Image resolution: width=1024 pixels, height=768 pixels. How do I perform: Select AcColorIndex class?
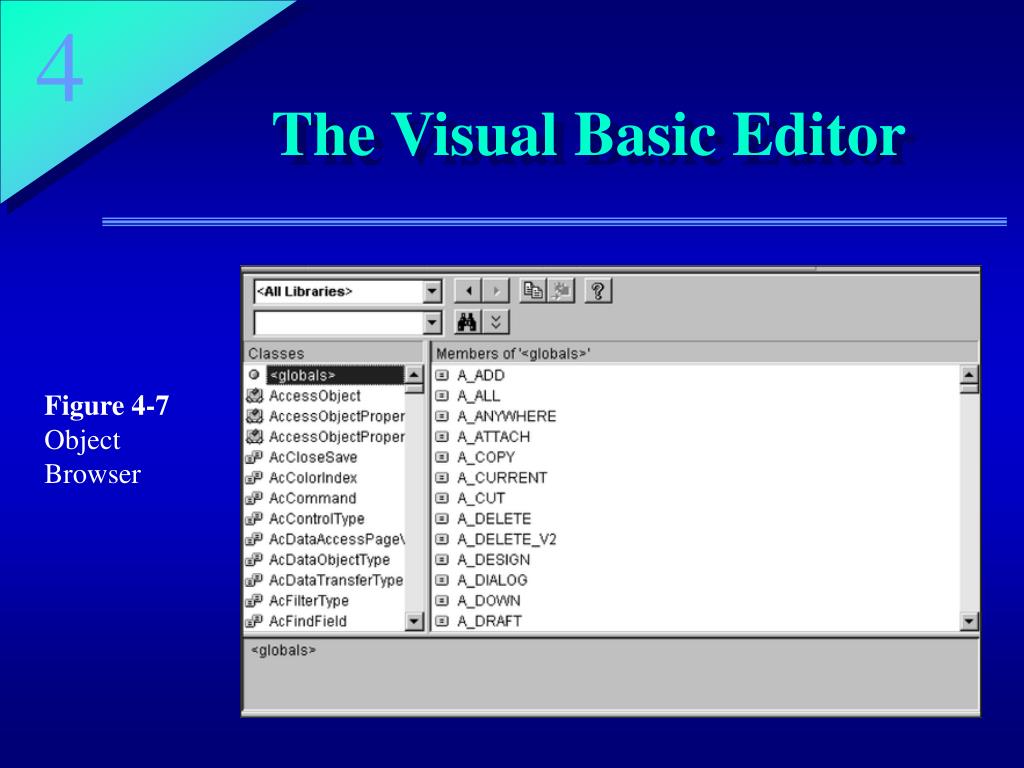[313, 477]
